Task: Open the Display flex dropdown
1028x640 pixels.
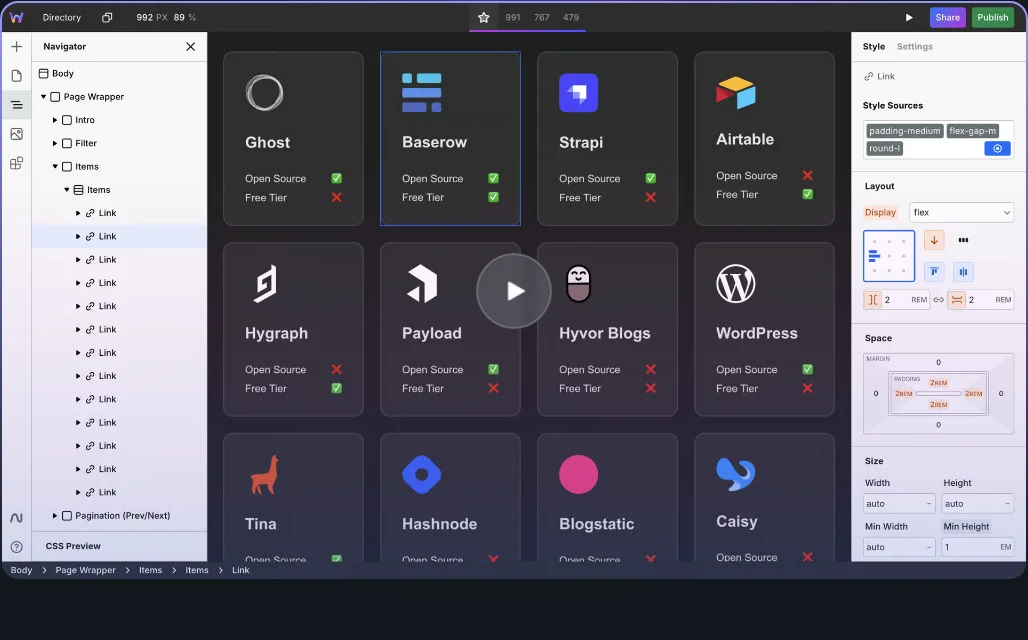Action: pos(961,212)
